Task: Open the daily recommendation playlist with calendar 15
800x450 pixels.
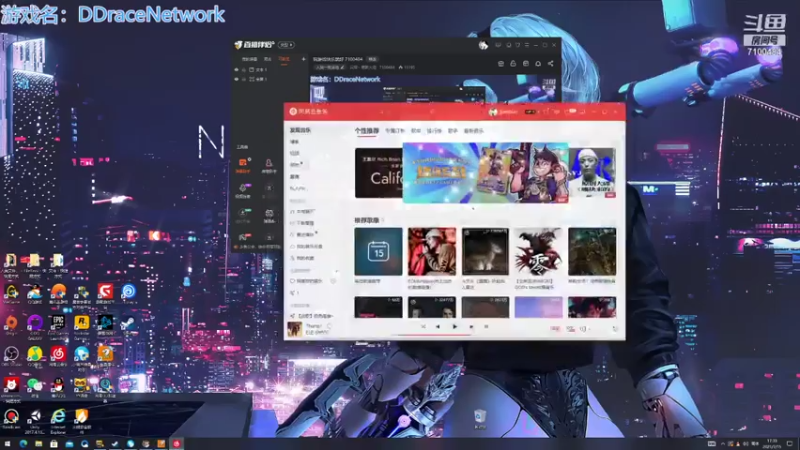Action: (378, 252)
